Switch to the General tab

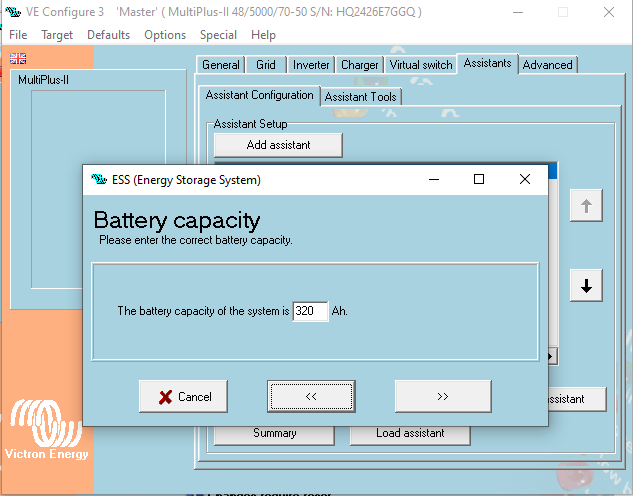click(221, 65)
